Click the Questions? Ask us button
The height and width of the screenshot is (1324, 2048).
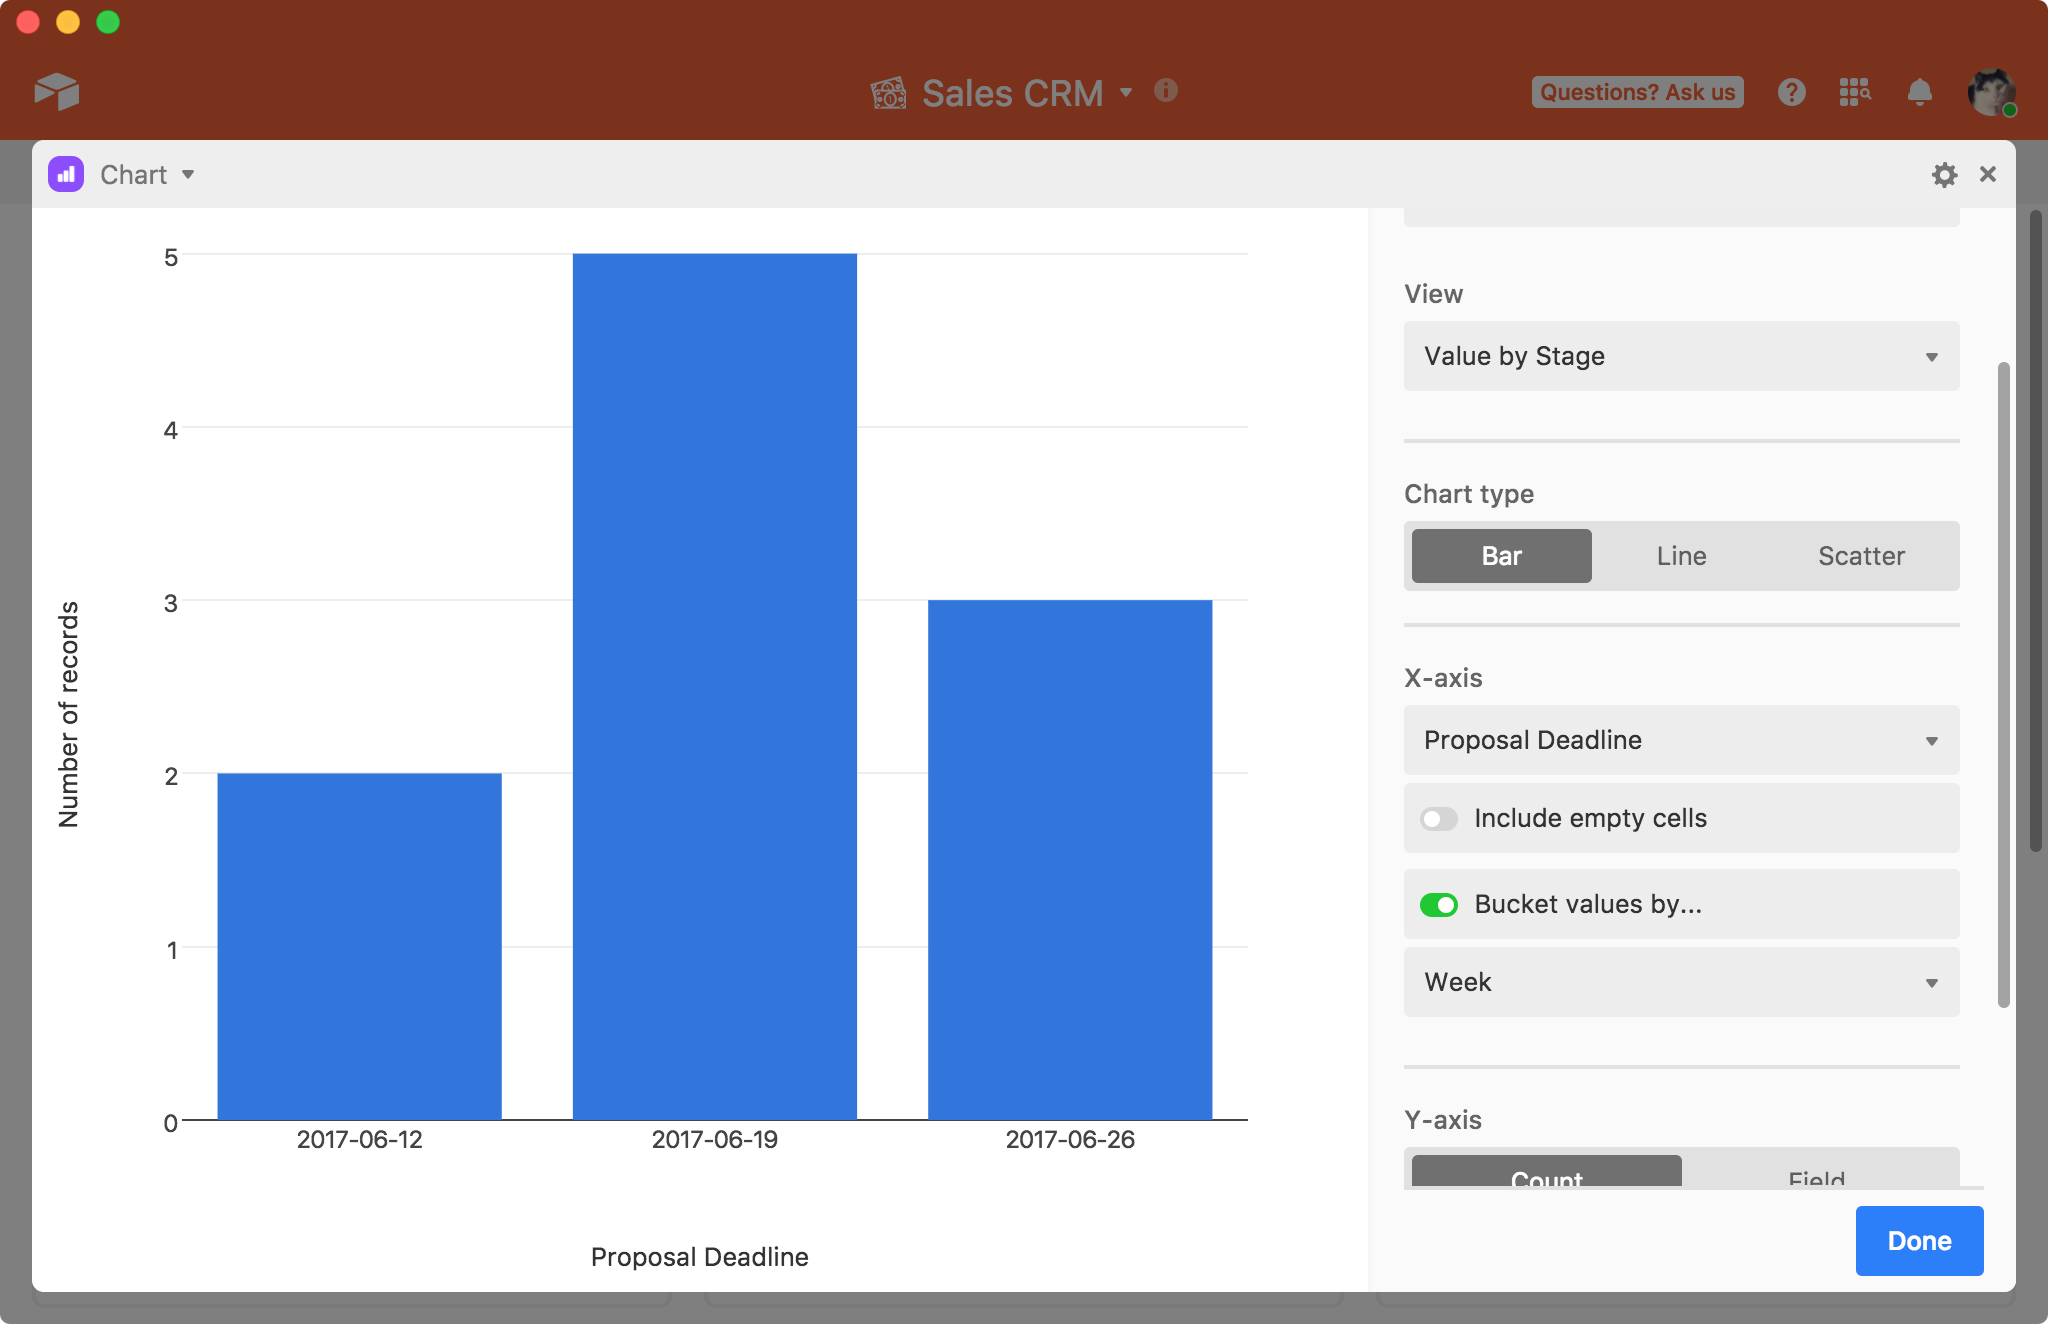pos(1637,92)
